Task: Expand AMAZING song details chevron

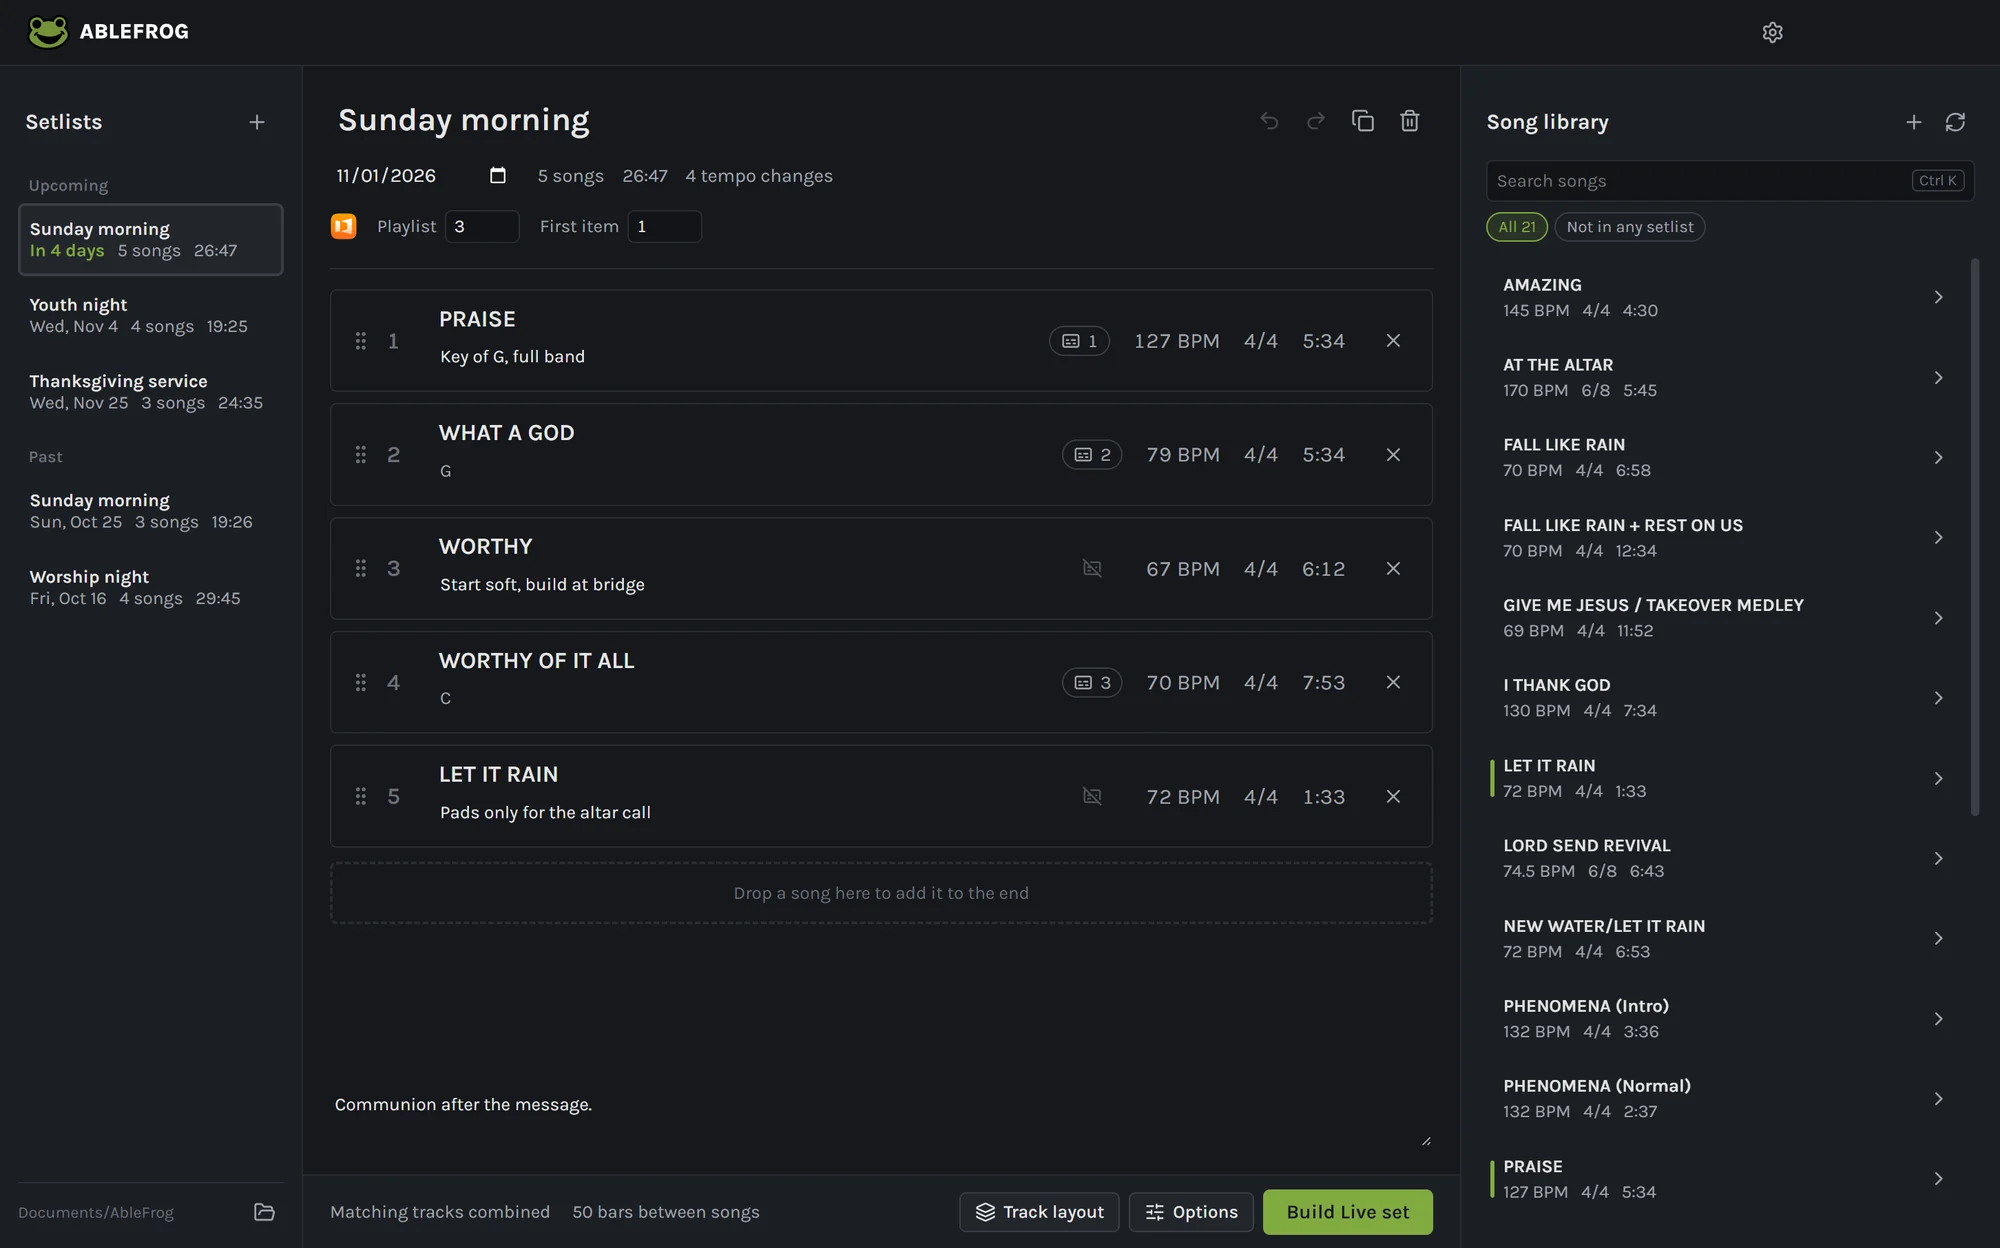Action: pos(1938,297)
